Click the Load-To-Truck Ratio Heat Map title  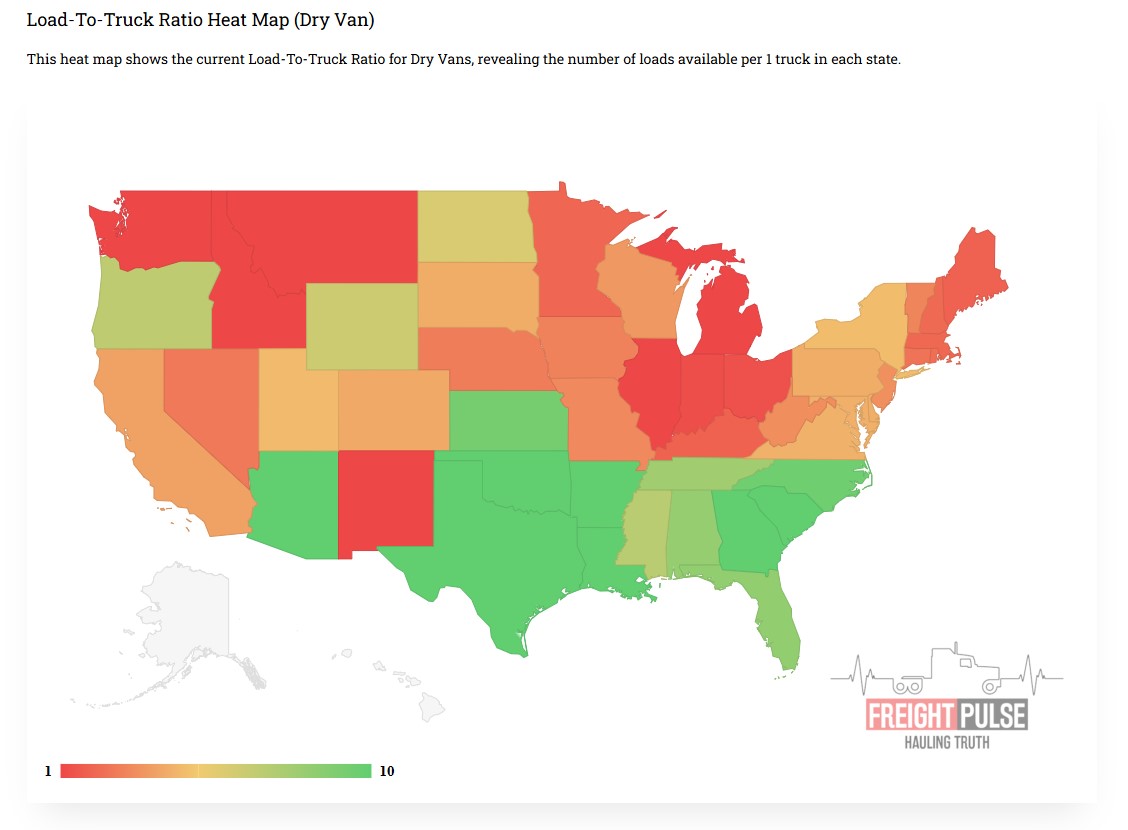(x=200, y=20)
